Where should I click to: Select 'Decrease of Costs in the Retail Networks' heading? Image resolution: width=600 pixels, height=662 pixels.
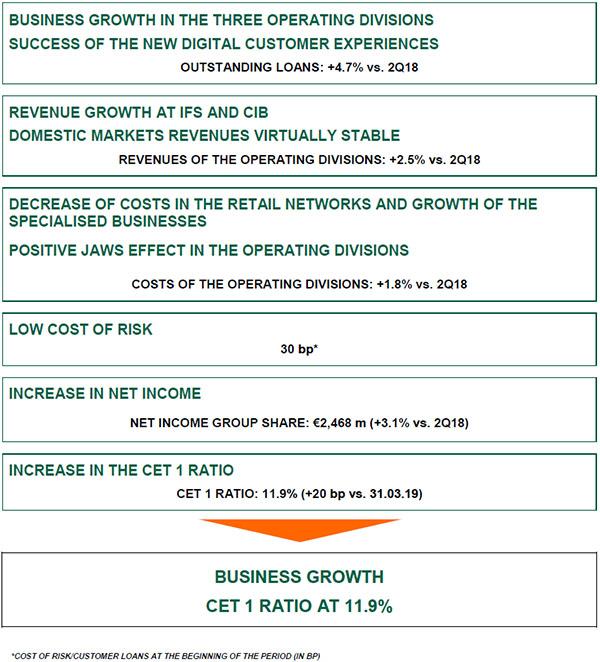(x=273, y=204)
